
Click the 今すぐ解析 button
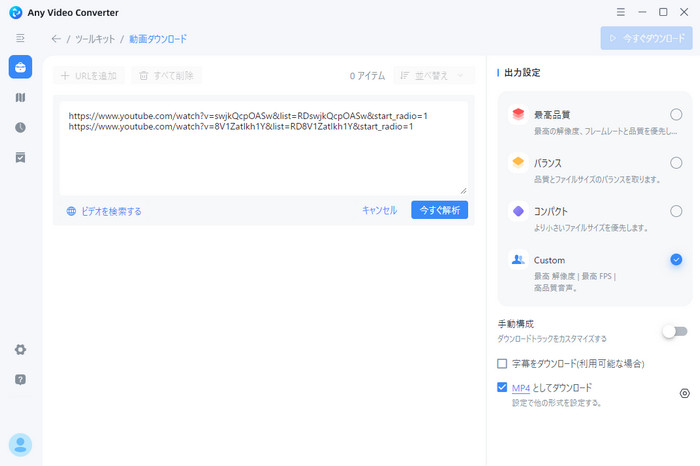[439, 210]
